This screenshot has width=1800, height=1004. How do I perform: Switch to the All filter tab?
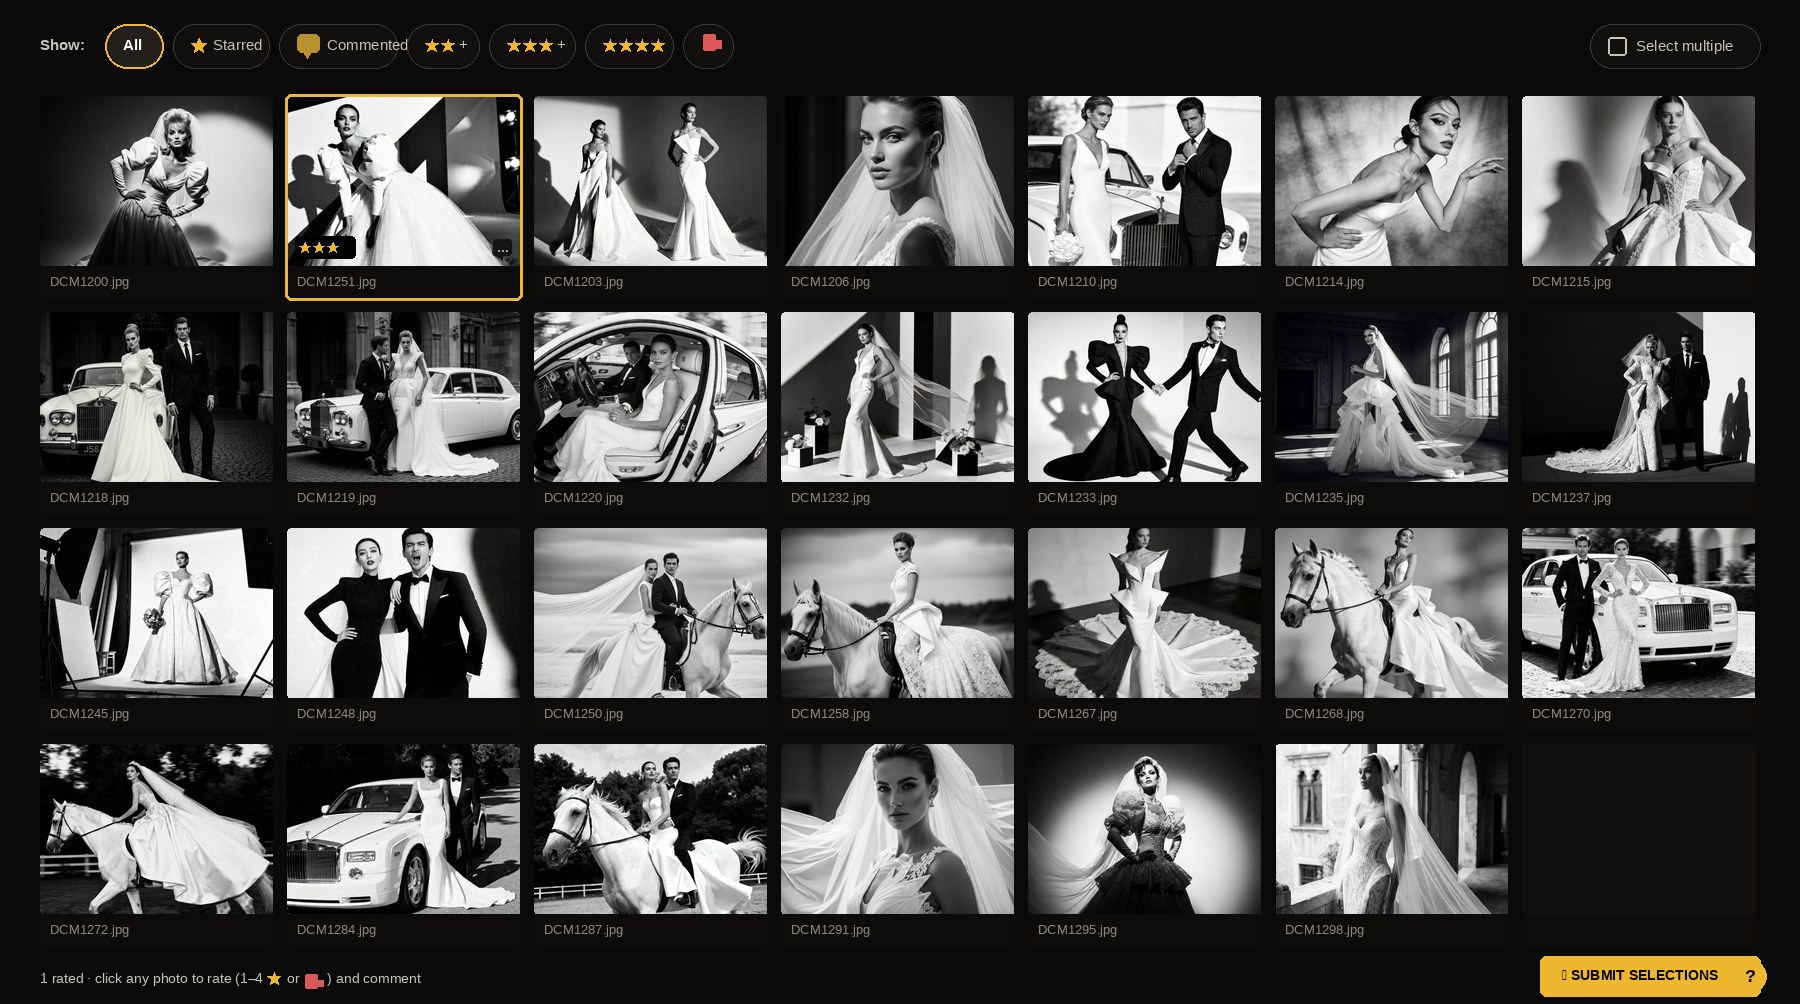(133, 46)
